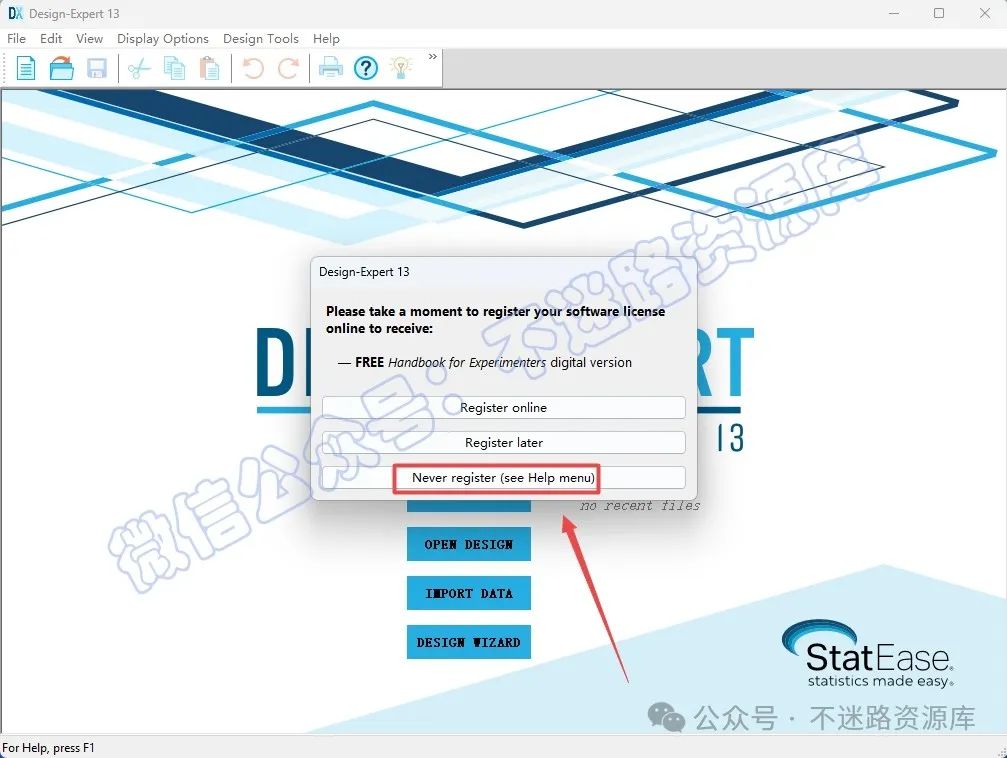Minimize the Design-Expert 13 window
1007x758 pixels.
point(893,13)
